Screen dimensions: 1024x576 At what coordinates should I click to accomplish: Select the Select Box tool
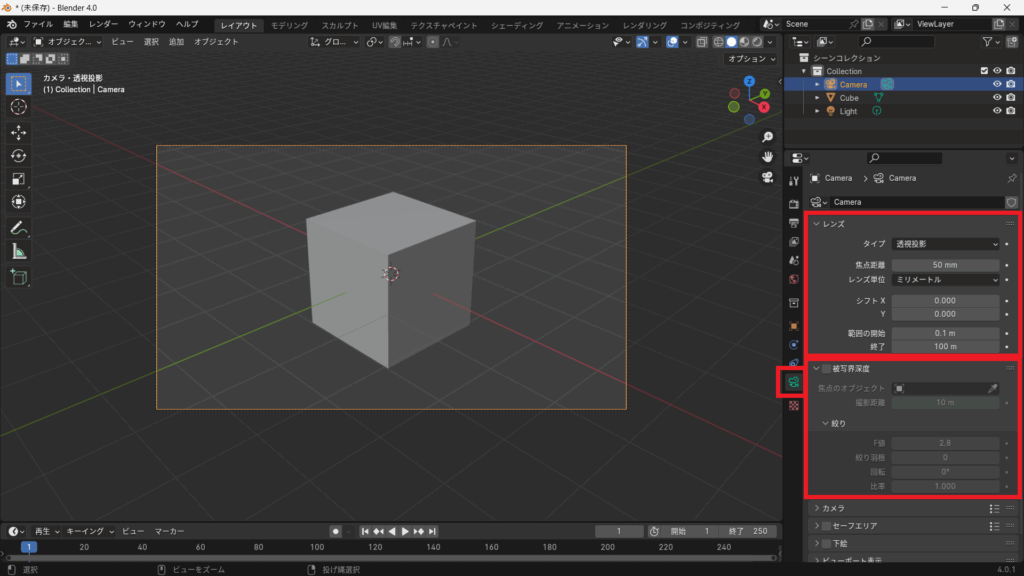[18, 84]
